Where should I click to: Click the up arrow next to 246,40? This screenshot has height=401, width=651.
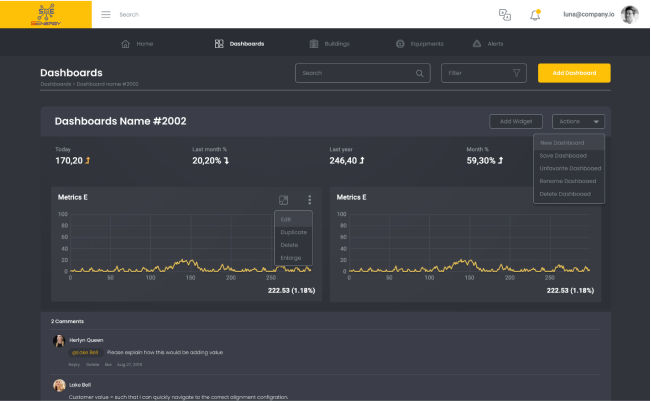(362, 160)
